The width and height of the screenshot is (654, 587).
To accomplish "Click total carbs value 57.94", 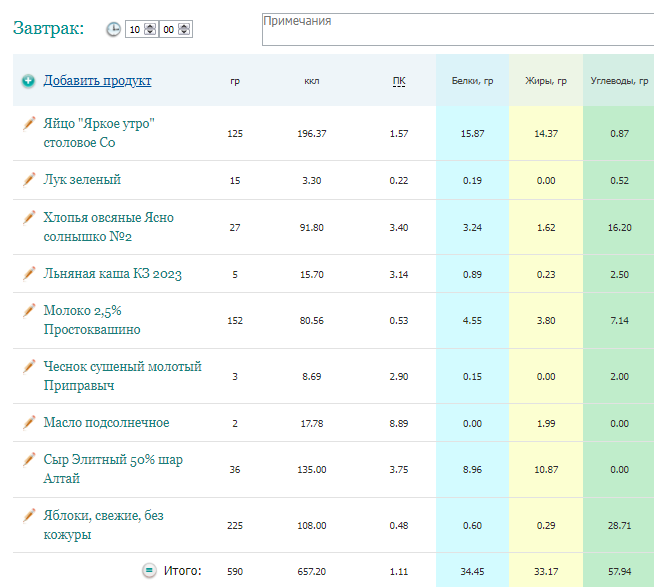I will (x=620, y=572).
